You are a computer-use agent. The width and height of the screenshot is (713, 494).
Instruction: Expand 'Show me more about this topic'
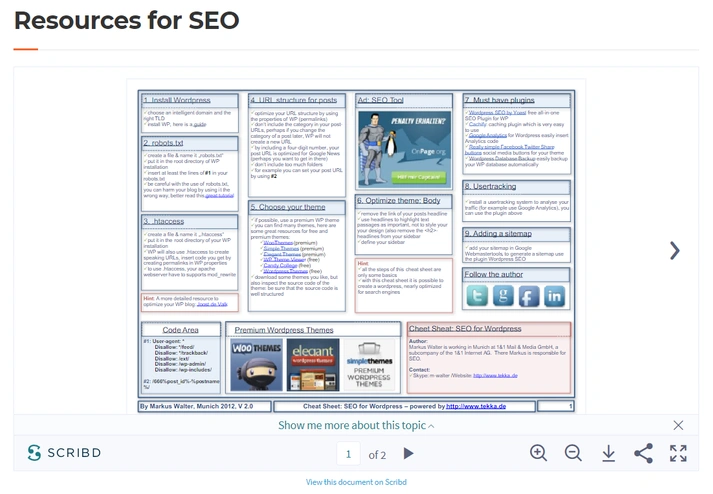[356, 425]
